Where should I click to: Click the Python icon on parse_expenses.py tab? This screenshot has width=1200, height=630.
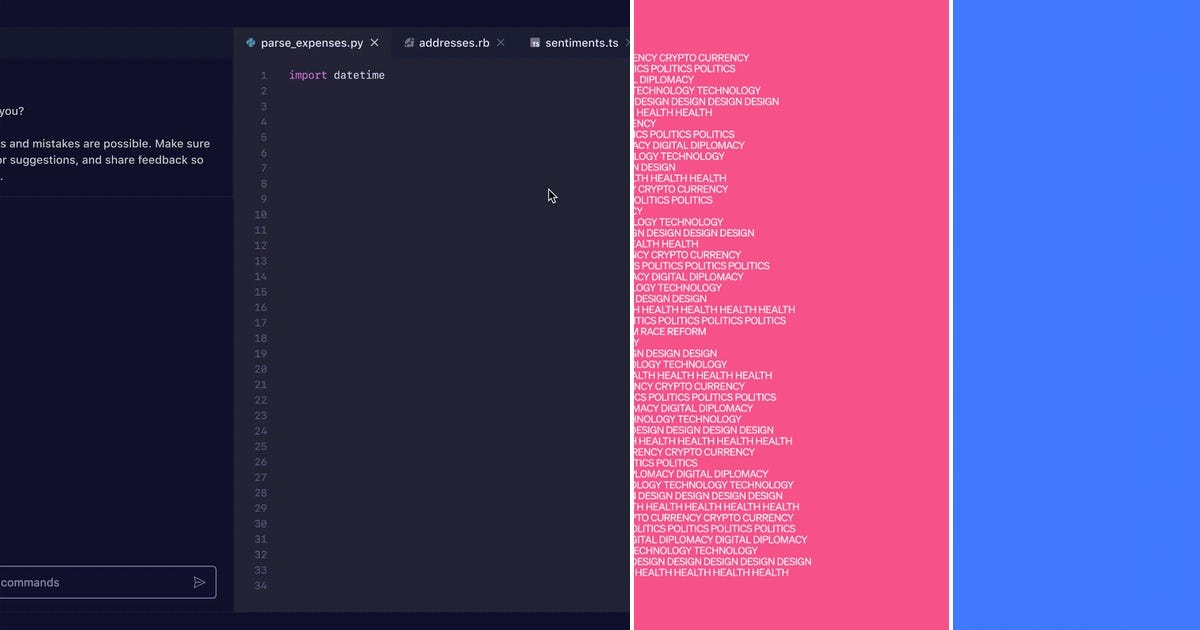tap(249, 42)
